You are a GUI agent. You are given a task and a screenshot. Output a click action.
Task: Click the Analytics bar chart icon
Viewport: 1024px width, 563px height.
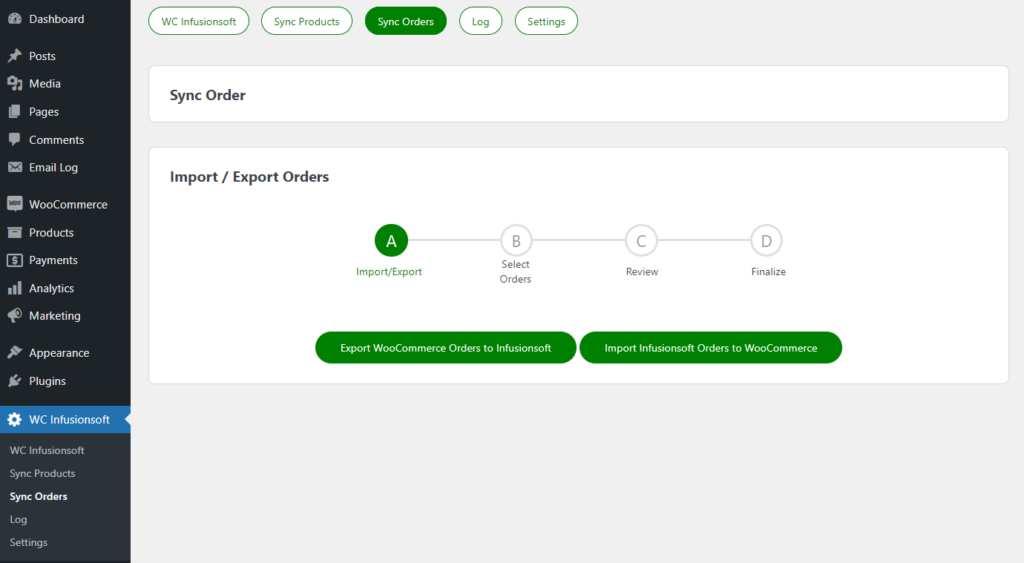(x=14, y=288)
